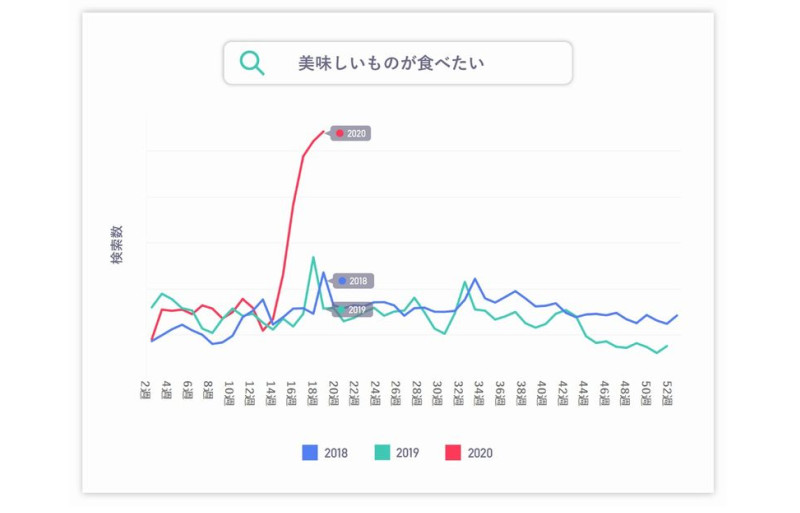Click the red 2020 legend swatch
The width and height of the screenshot is (800, 513).
452,453
